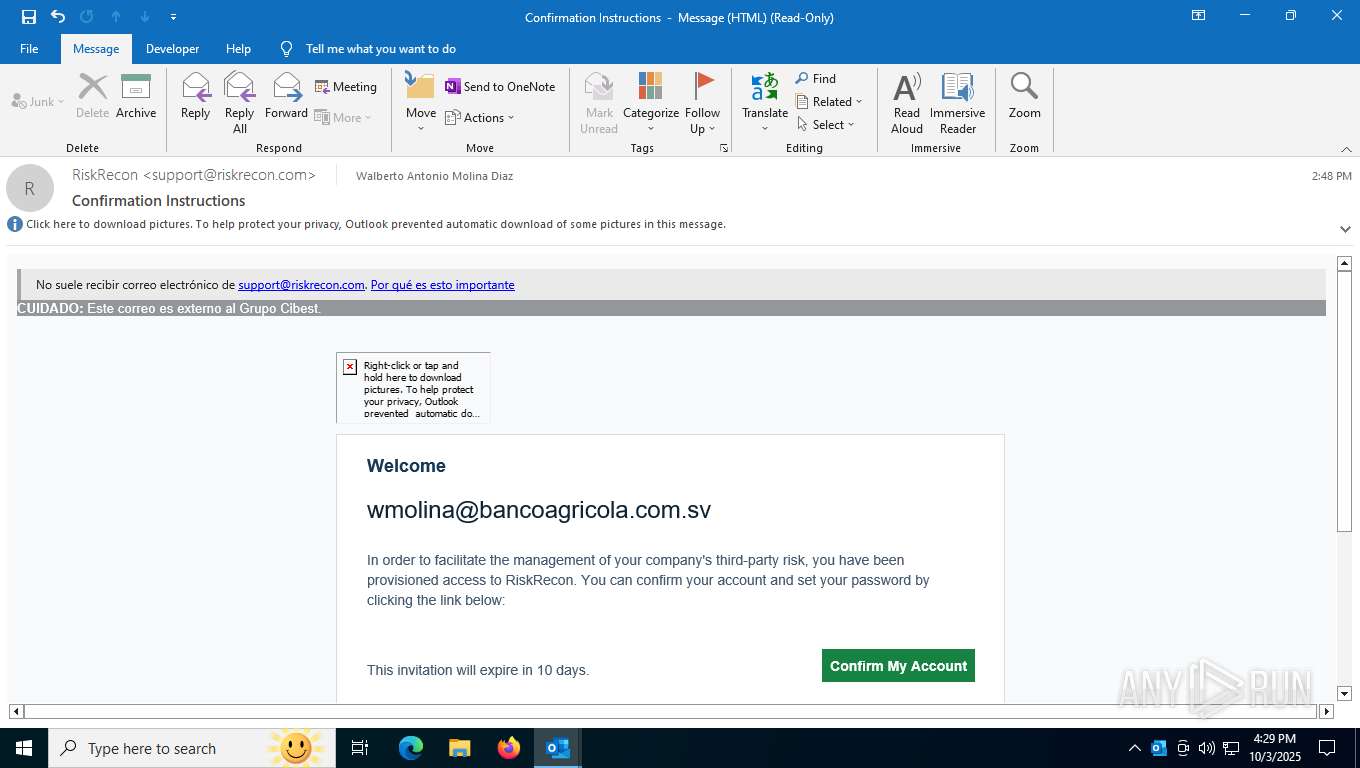Launch Microsoft Edge from the taskbar
1360x768 pixels.
[411, 748]
